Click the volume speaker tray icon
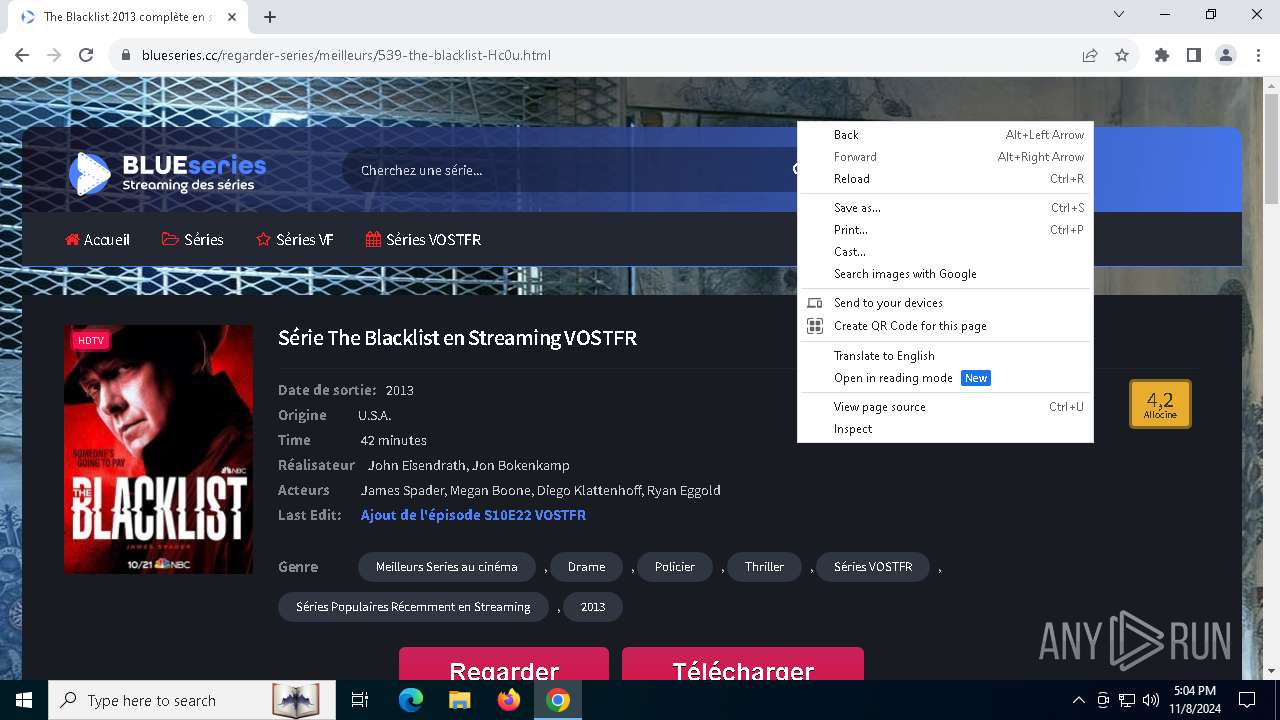Image resolution: width=1280 pixels, height=720 pixels. (x=1151, y=700)
